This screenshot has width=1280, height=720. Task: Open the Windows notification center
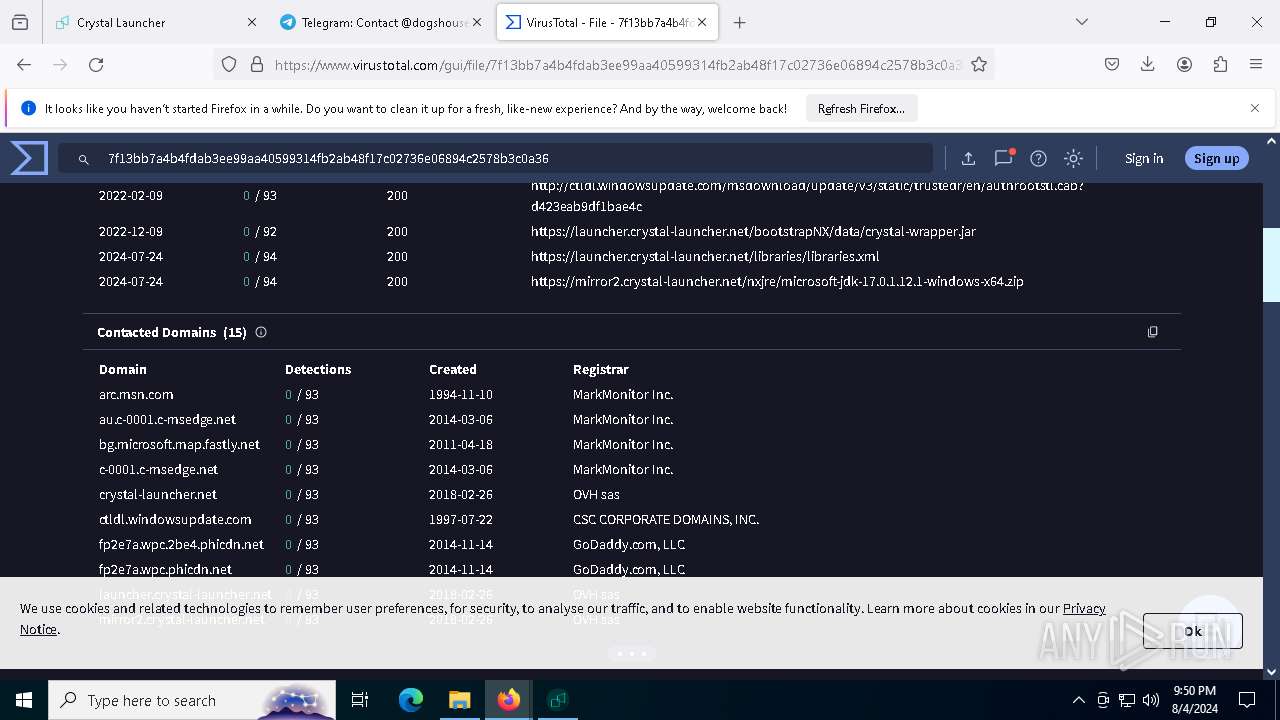coord(1247,700)
